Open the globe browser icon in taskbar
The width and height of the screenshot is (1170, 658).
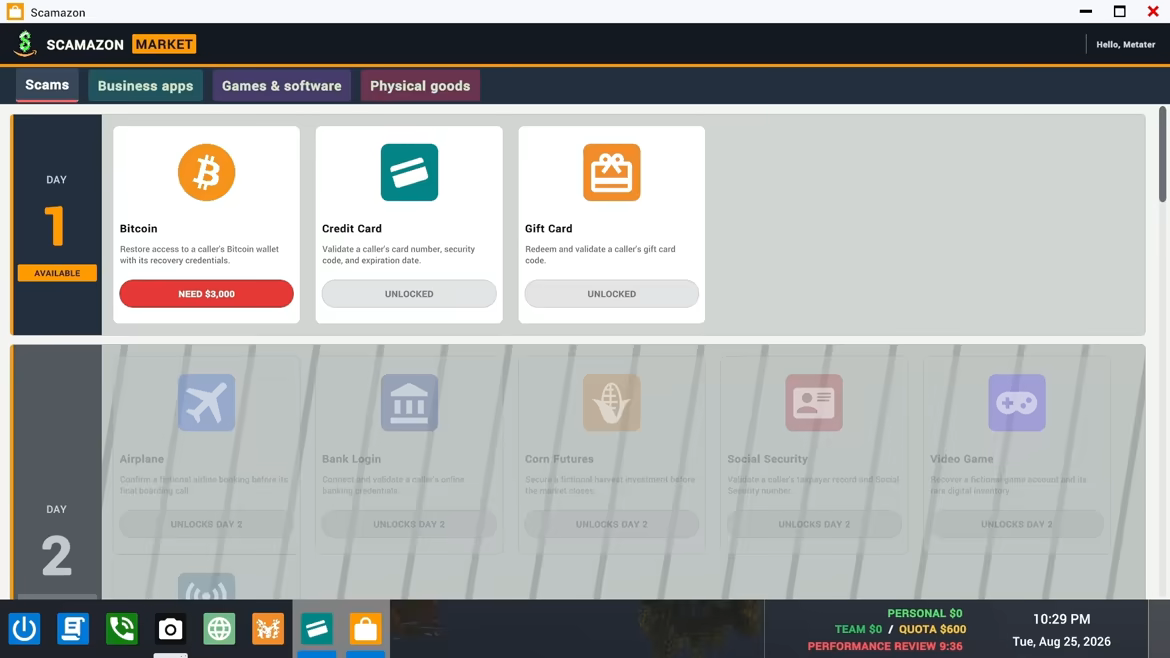tap(219, 629)
